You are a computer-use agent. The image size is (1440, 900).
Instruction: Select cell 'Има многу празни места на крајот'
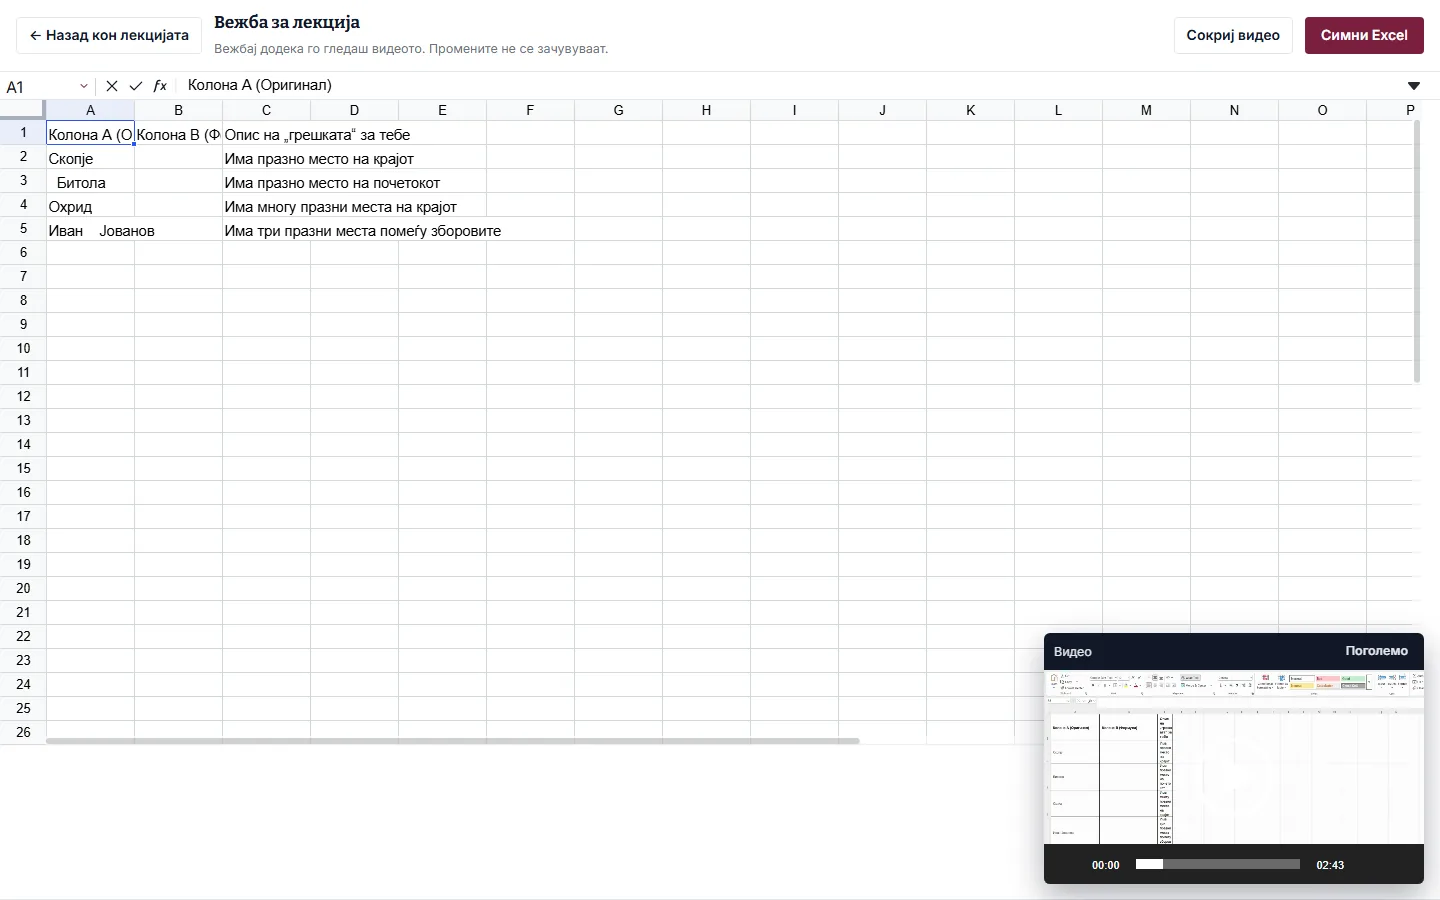pos(266,206)
